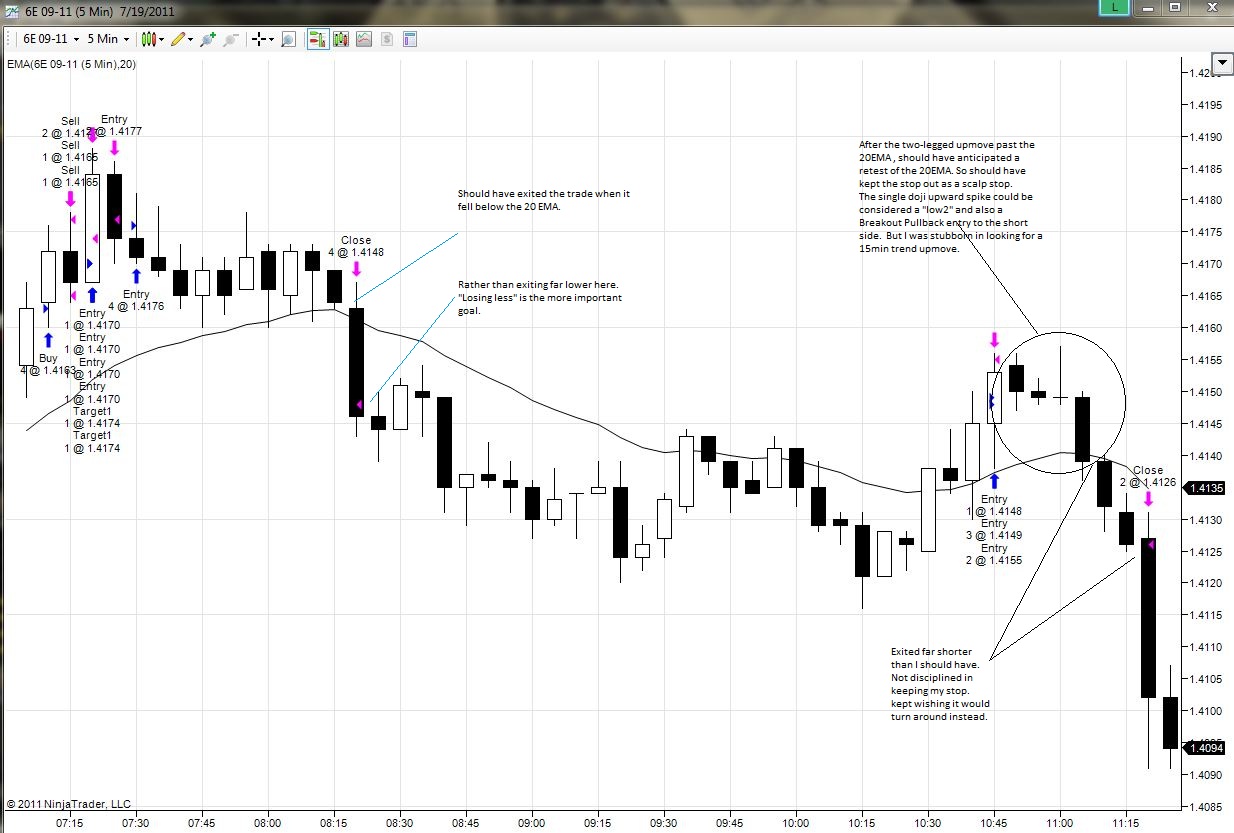Open the indicators line chart icon

[364, 39]
